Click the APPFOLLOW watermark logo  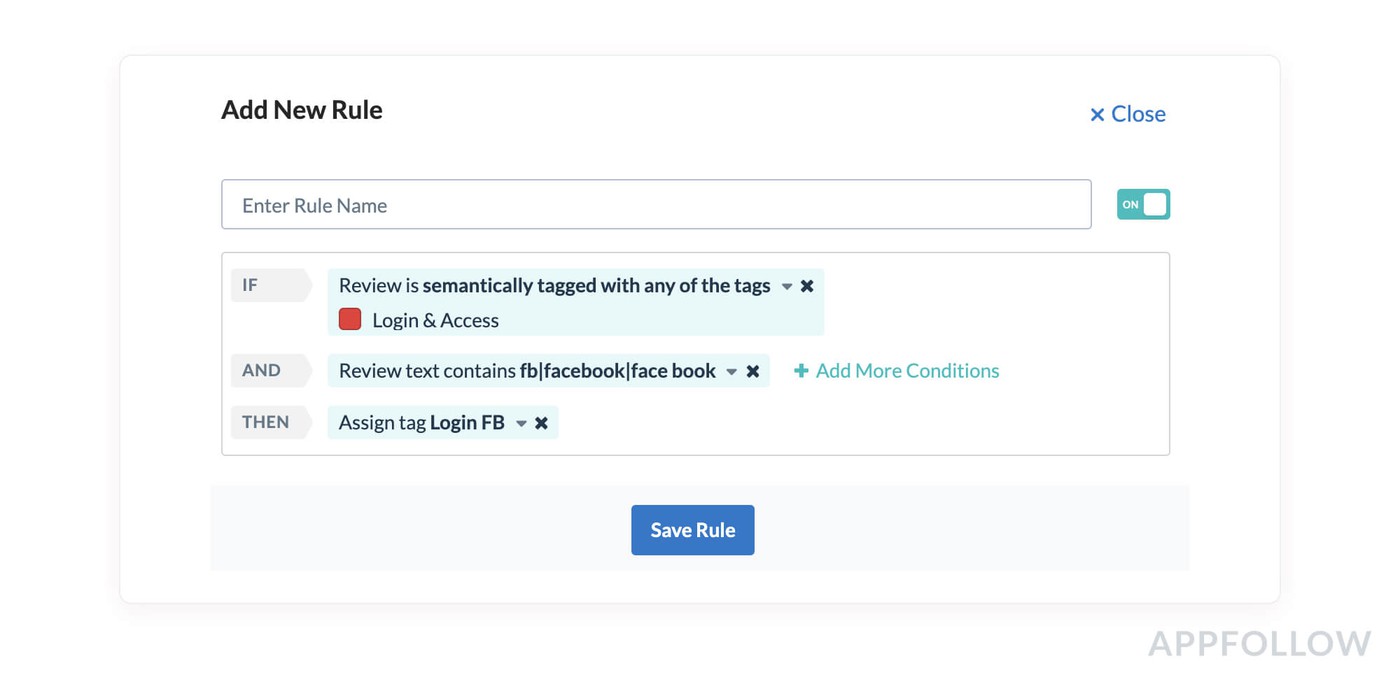point(1259,643)
